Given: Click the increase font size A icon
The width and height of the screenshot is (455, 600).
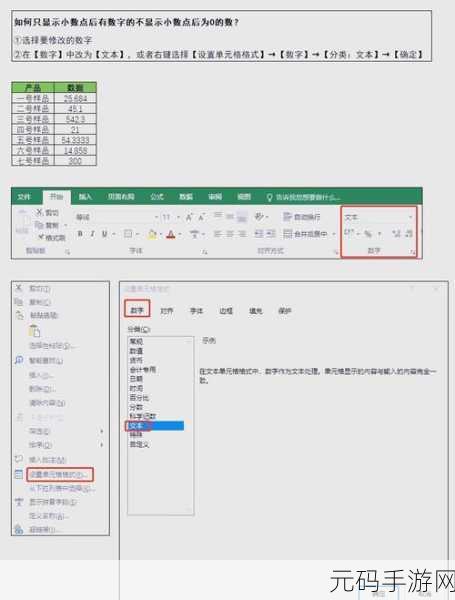Looking at the screenshot, I should tap(189, 217).
